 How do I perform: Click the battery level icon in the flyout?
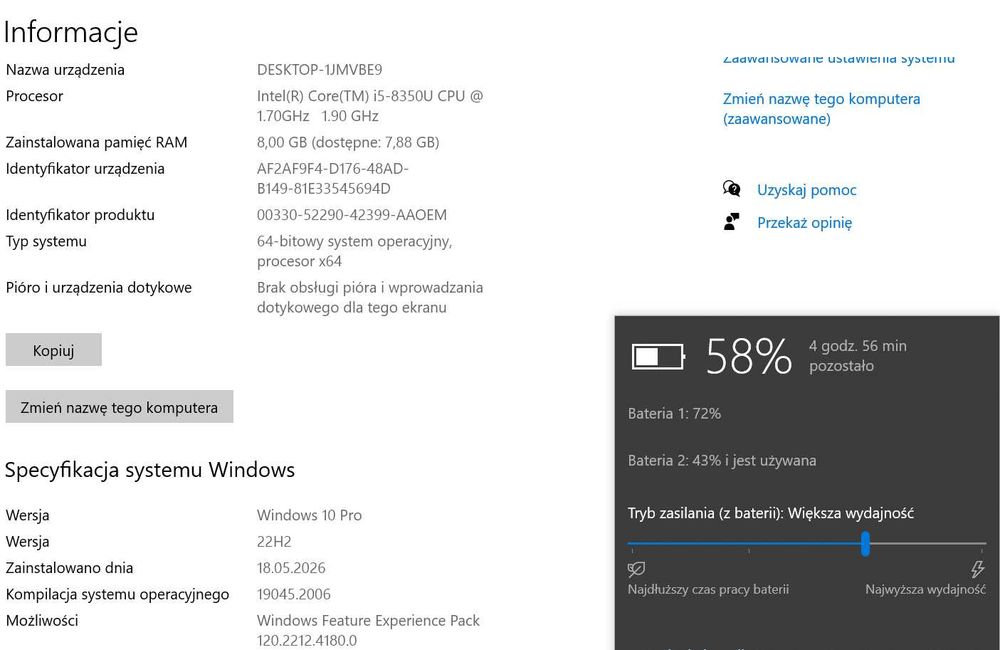point(658,357)
